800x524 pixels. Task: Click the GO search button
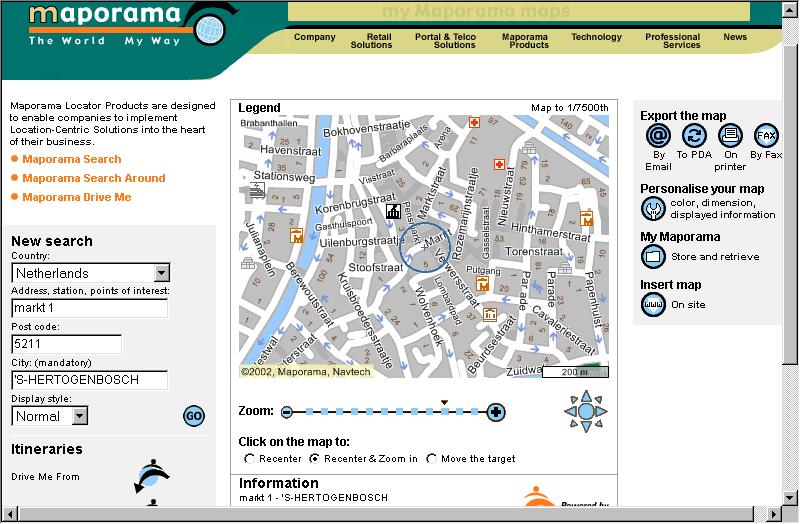pyautogui.click(x=194, y=416)
